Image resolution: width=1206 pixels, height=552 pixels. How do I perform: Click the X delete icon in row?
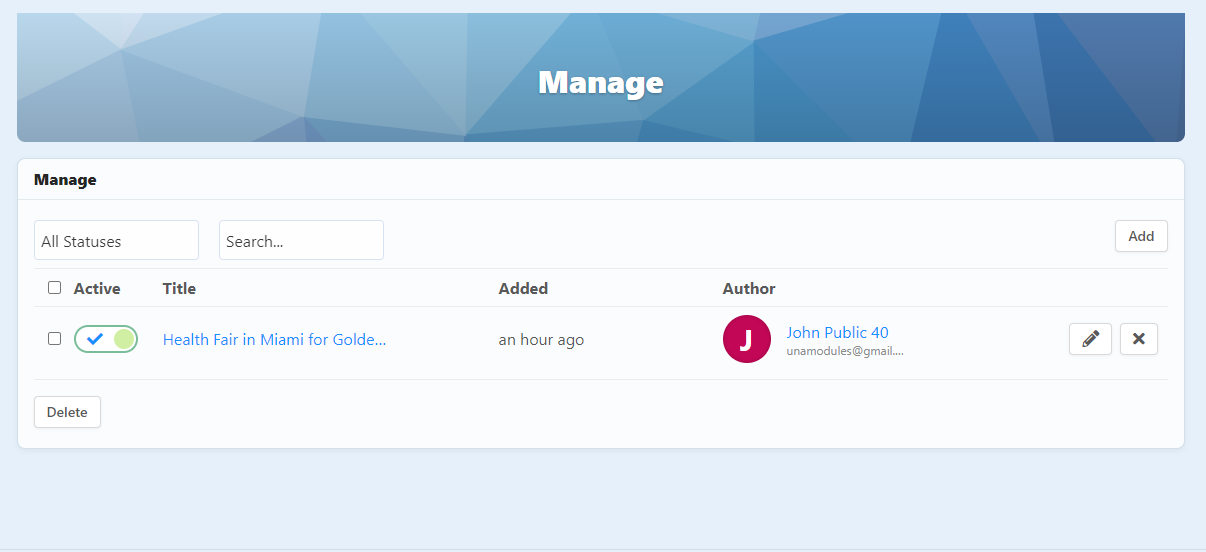[x=1138, y=339]
